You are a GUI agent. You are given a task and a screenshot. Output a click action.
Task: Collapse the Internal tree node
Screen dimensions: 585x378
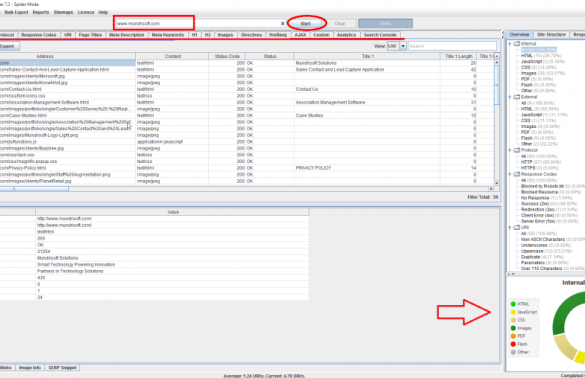point(510,44)
